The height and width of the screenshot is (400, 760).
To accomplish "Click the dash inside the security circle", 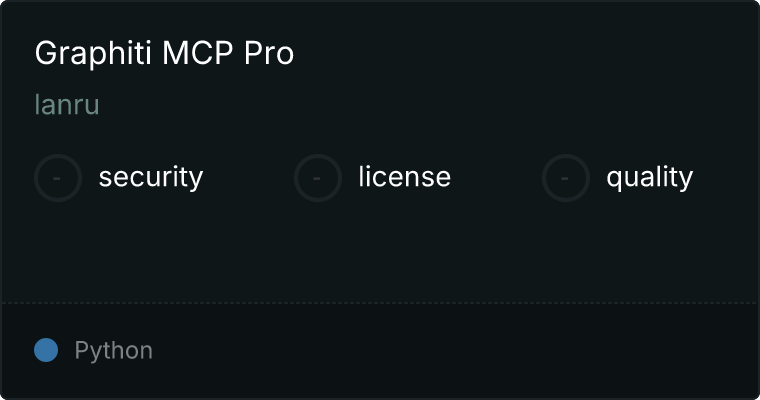I will coord(57,178).
